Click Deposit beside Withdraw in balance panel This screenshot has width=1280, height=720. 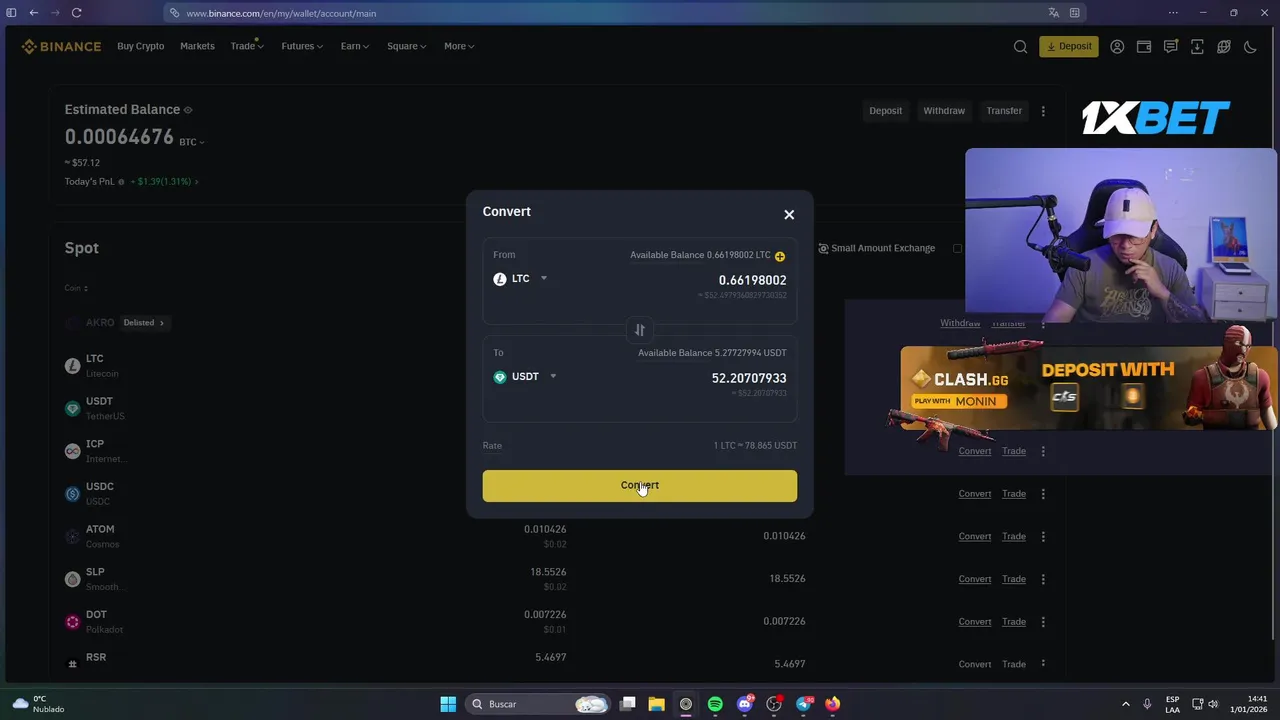[x=885, y=111]
